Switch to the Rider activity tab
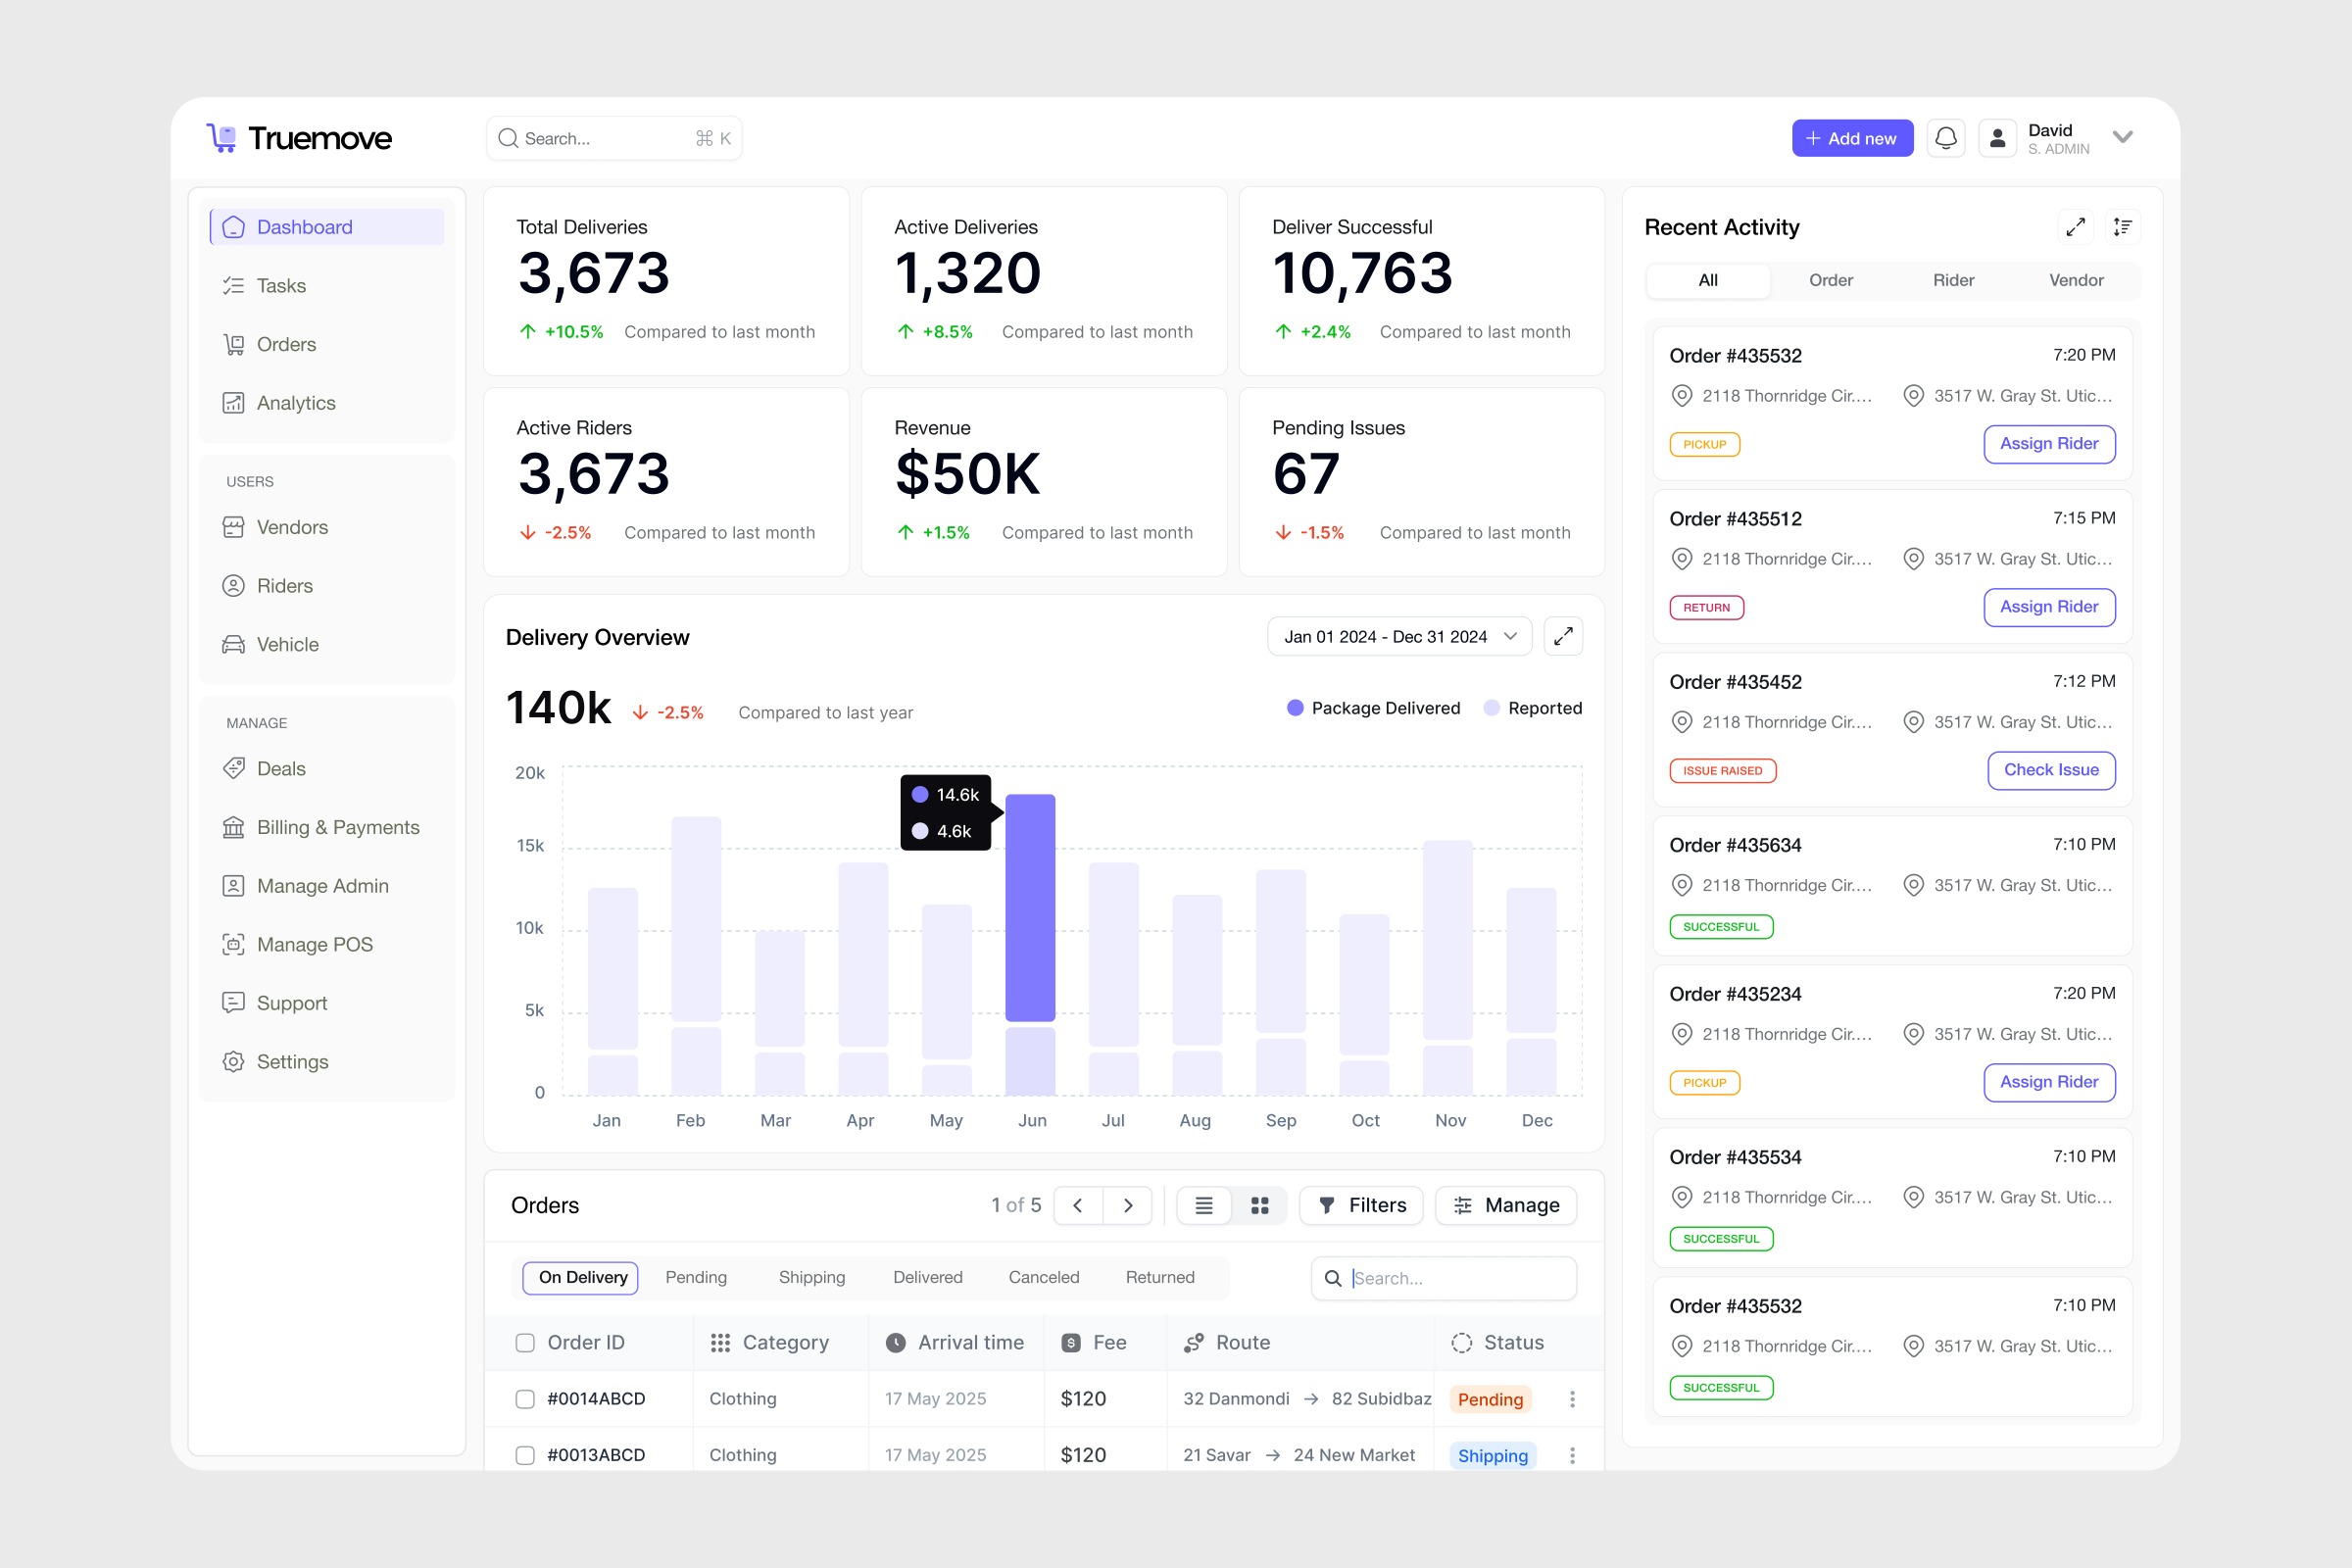The image size is (2352, 1568). click(x=1953, y=280)
